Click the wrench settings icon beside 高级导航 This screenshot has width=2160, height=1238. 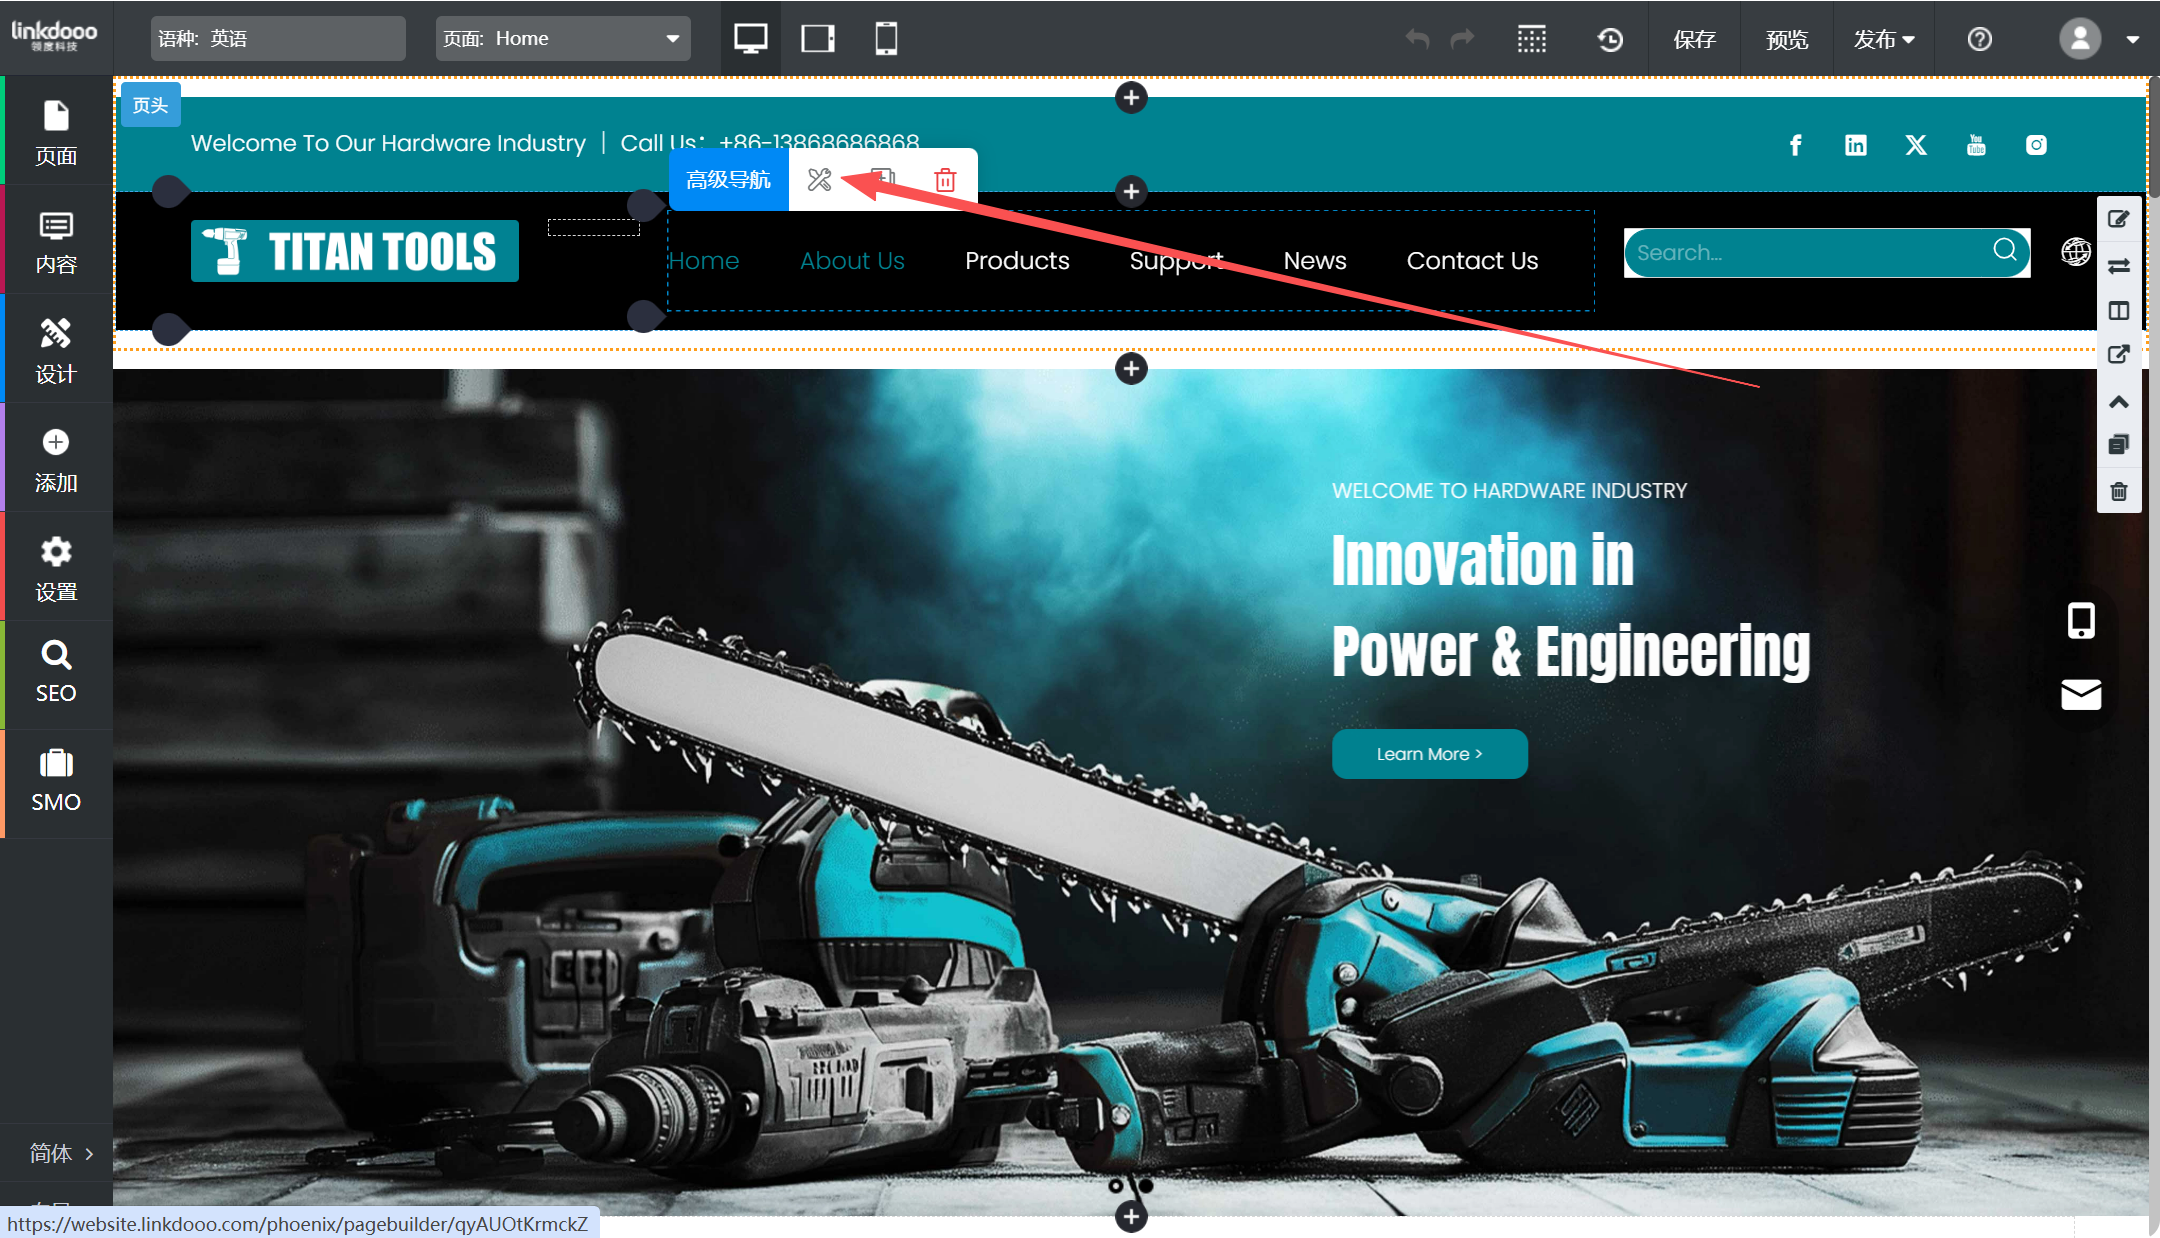point(819,180)
